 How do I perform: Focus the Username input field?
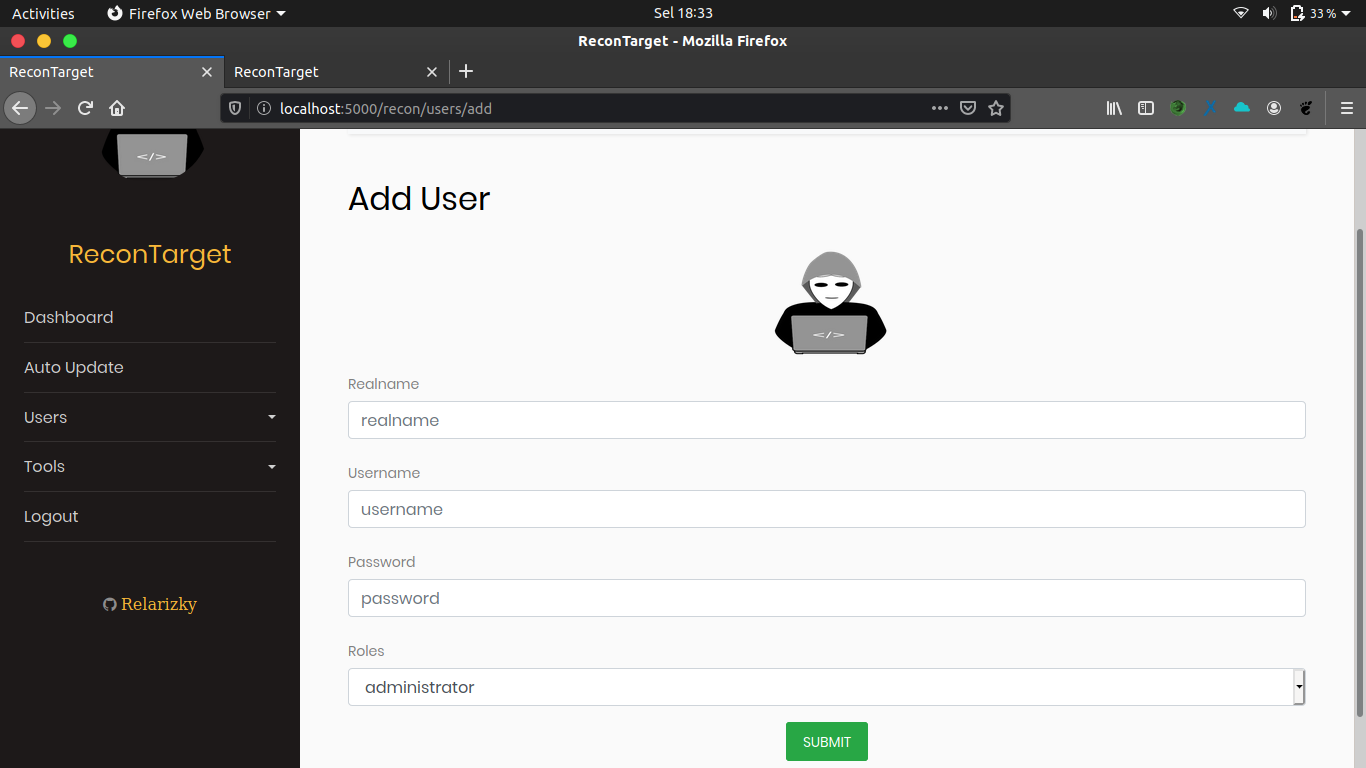tap(827, 509)
